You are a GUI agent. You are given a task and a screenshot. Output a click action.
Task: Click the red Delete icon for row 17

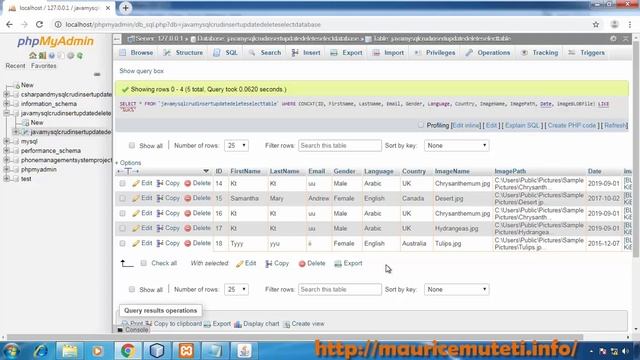(x=188, y=228)
